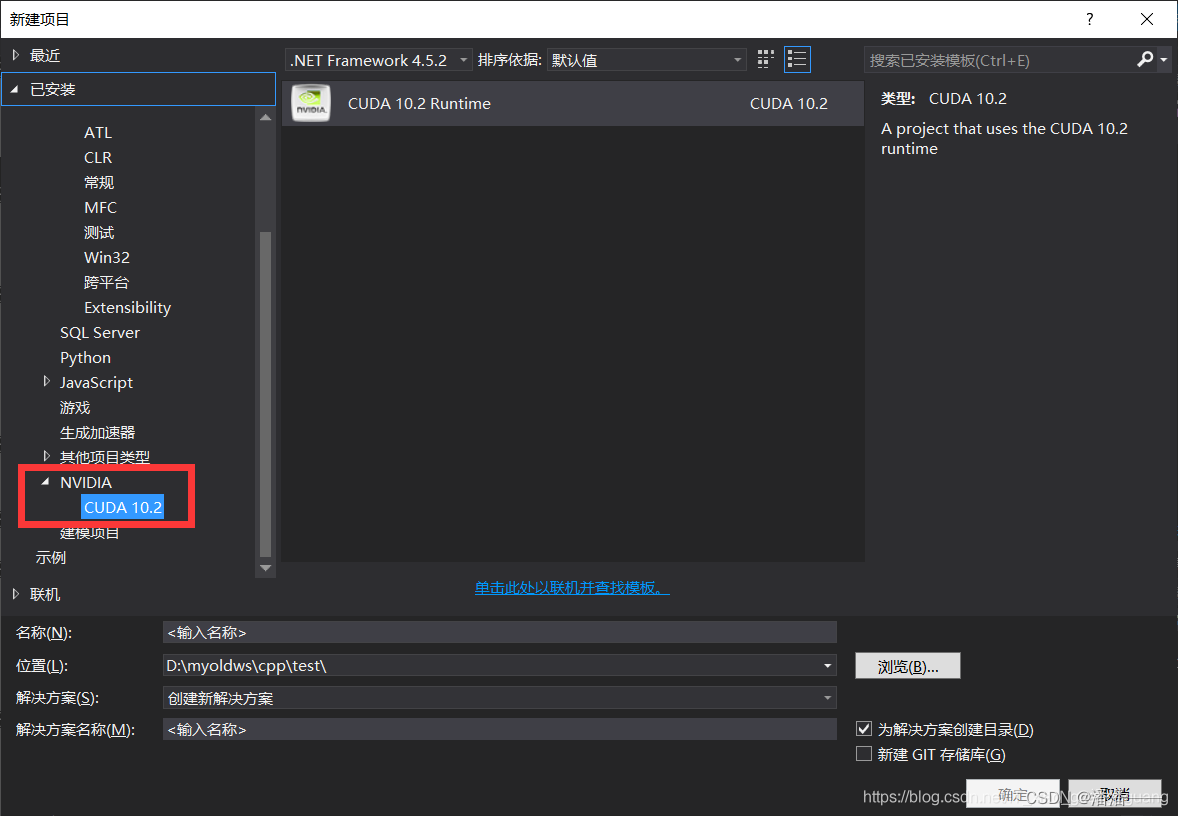Expand the Online (联机) section
This screenshot has height=816, width=1178.
pos(16,594)
